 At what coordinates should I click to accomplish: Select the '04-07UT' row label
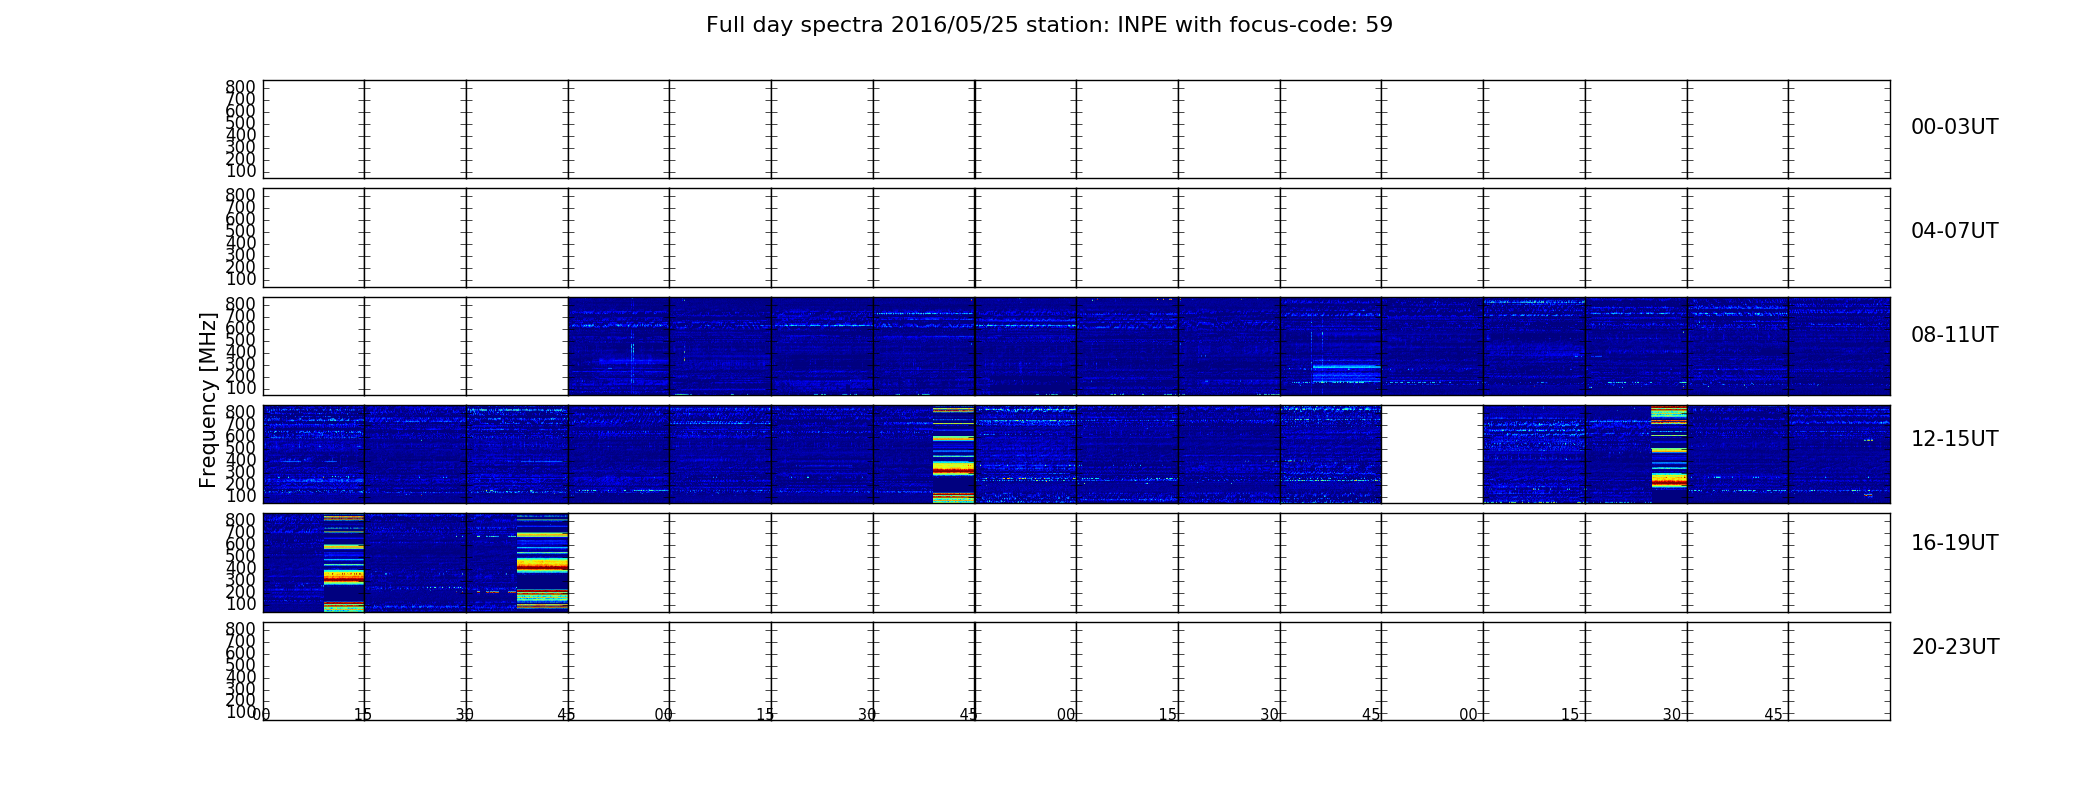pos(1954,231)
